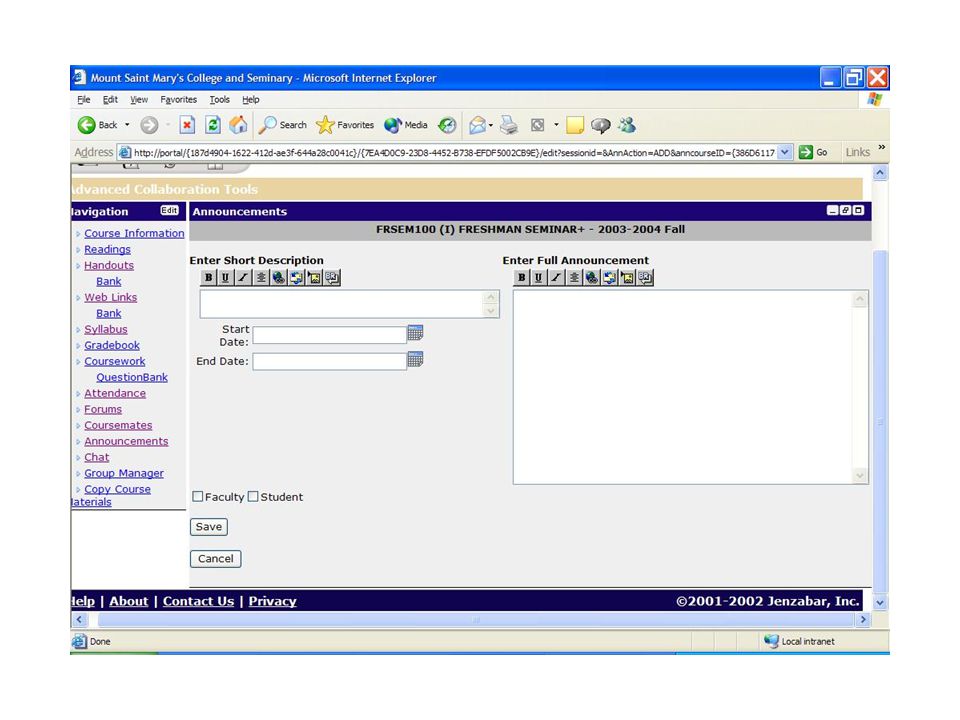The height and width of the screenshot is (720, 960).
Task: Open the Edit menu
Action: [110, 100]
